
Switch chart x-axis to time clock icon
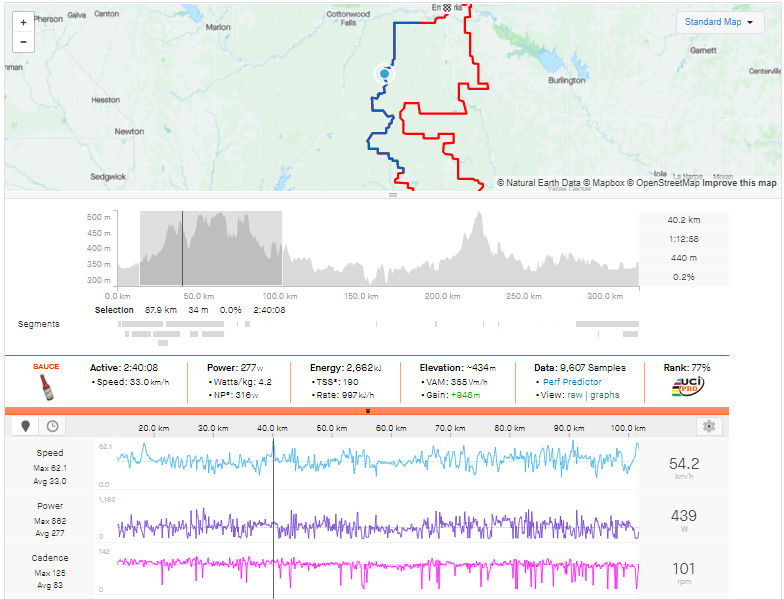pyautogui.click(x=51, y=426)
